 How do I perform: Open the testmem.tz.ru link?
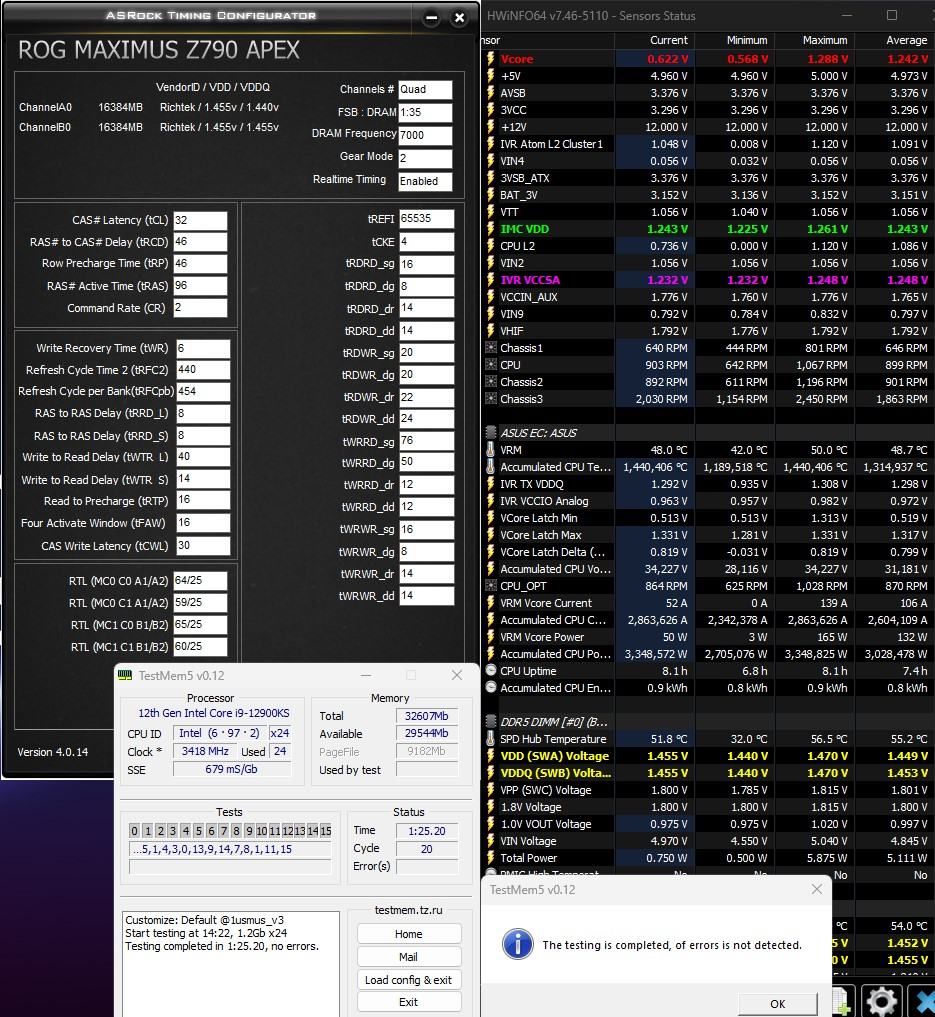click(x=408, y=910)
